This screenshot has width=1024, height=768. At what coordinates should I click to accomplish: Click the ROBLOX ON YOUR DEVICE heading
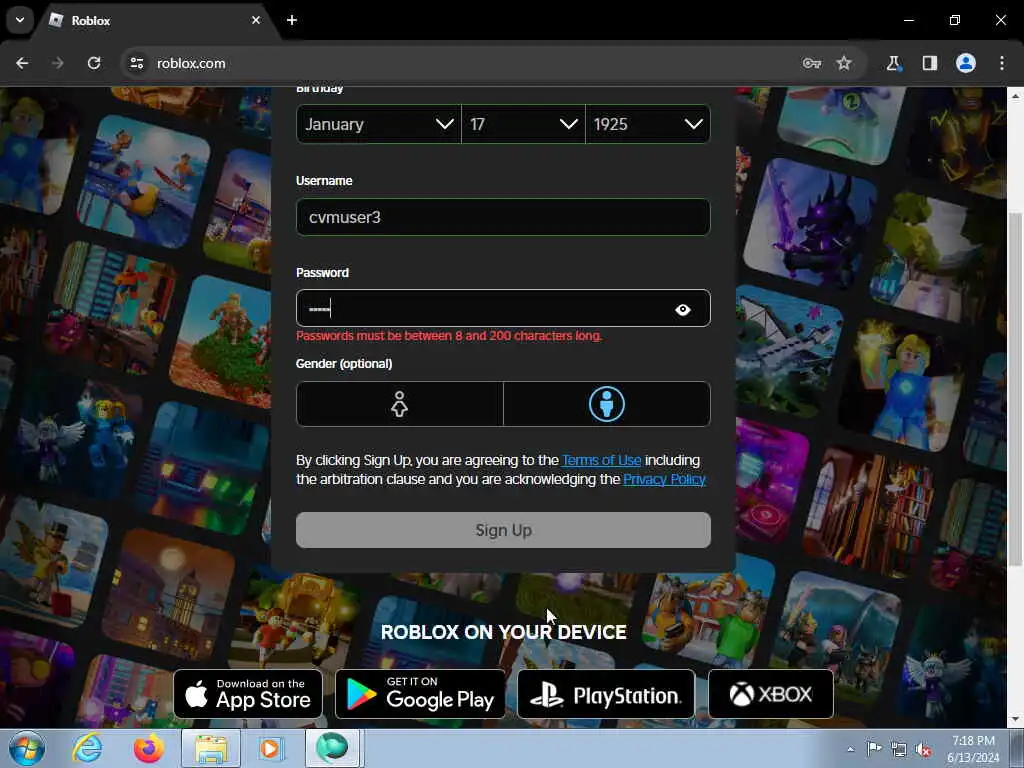pos(504,632)
